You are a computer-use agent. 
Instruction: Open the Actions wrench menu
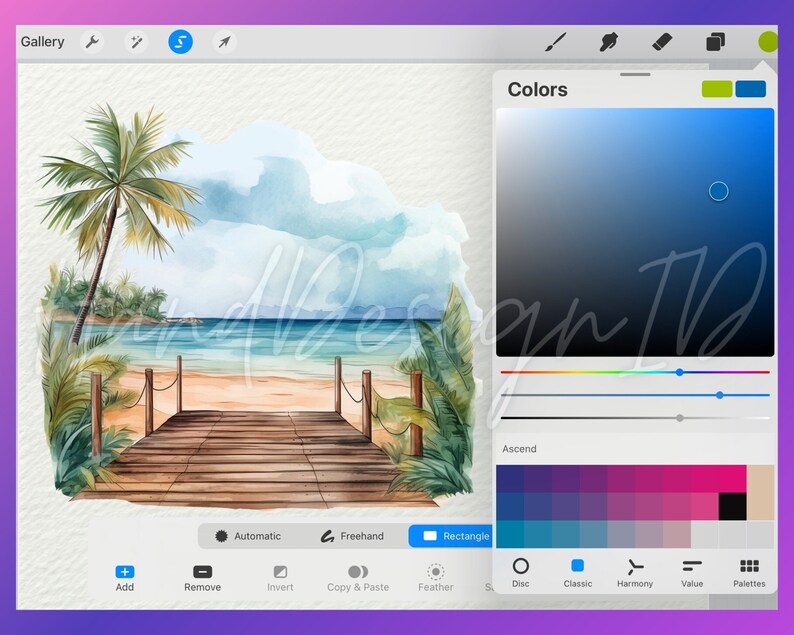pyautogui.click(x=92, y=42)
